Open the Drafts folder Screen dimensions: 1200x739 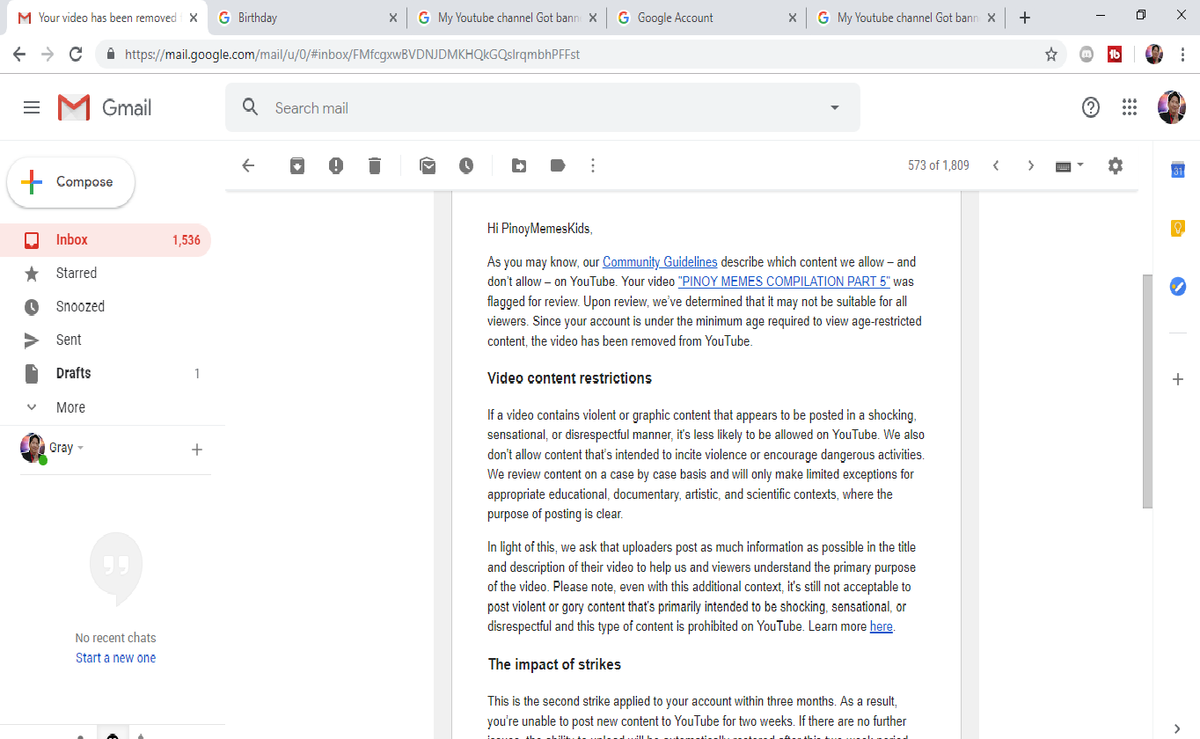(x=105, y=373)
